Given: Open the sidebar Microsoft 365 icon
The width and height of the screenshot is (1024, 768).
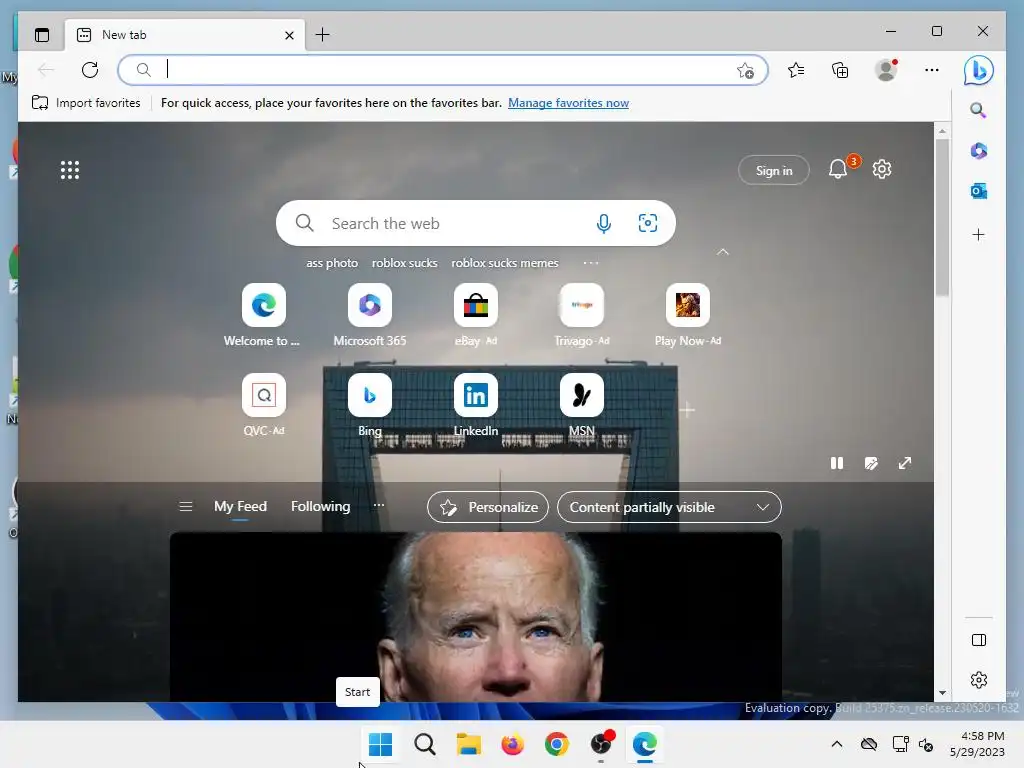Looking at the screenshot, I should tap(978, 151).
